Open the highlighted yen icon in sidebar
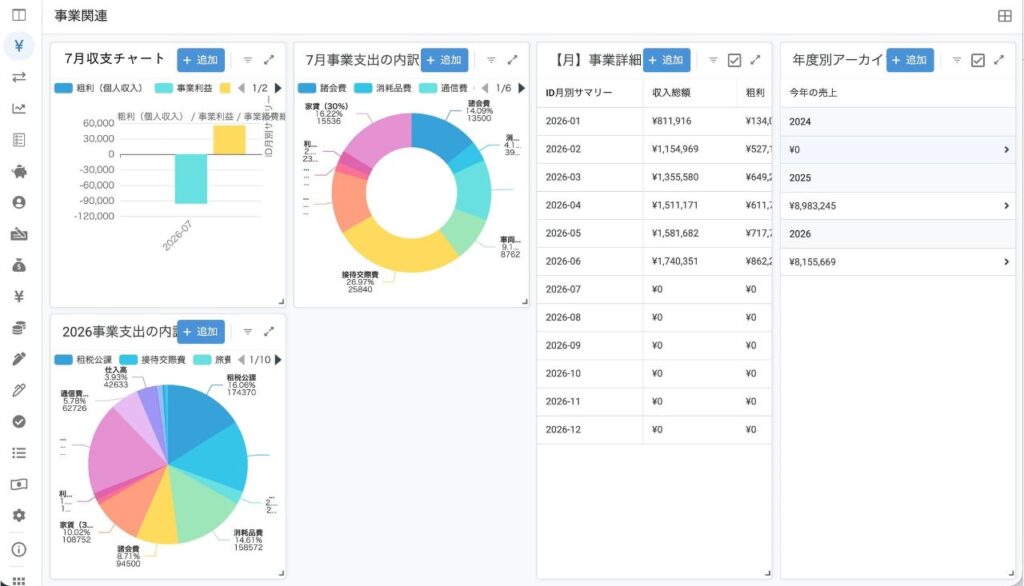The height and width of the screenshot is (586, 1024). (x=19, y=46)
